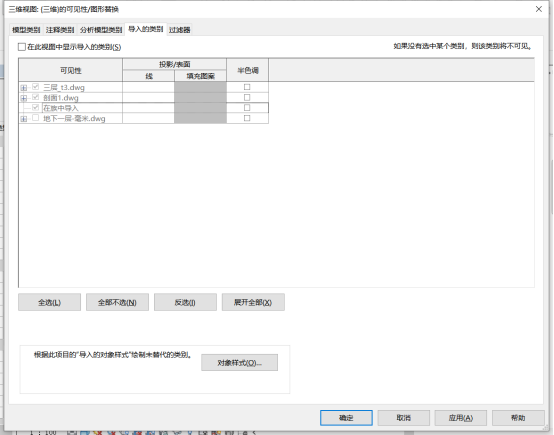Tick halftone checkbox in 剖面1.dwg row
Viewport: 554px width, 435px height.
[x=247, y=97]
